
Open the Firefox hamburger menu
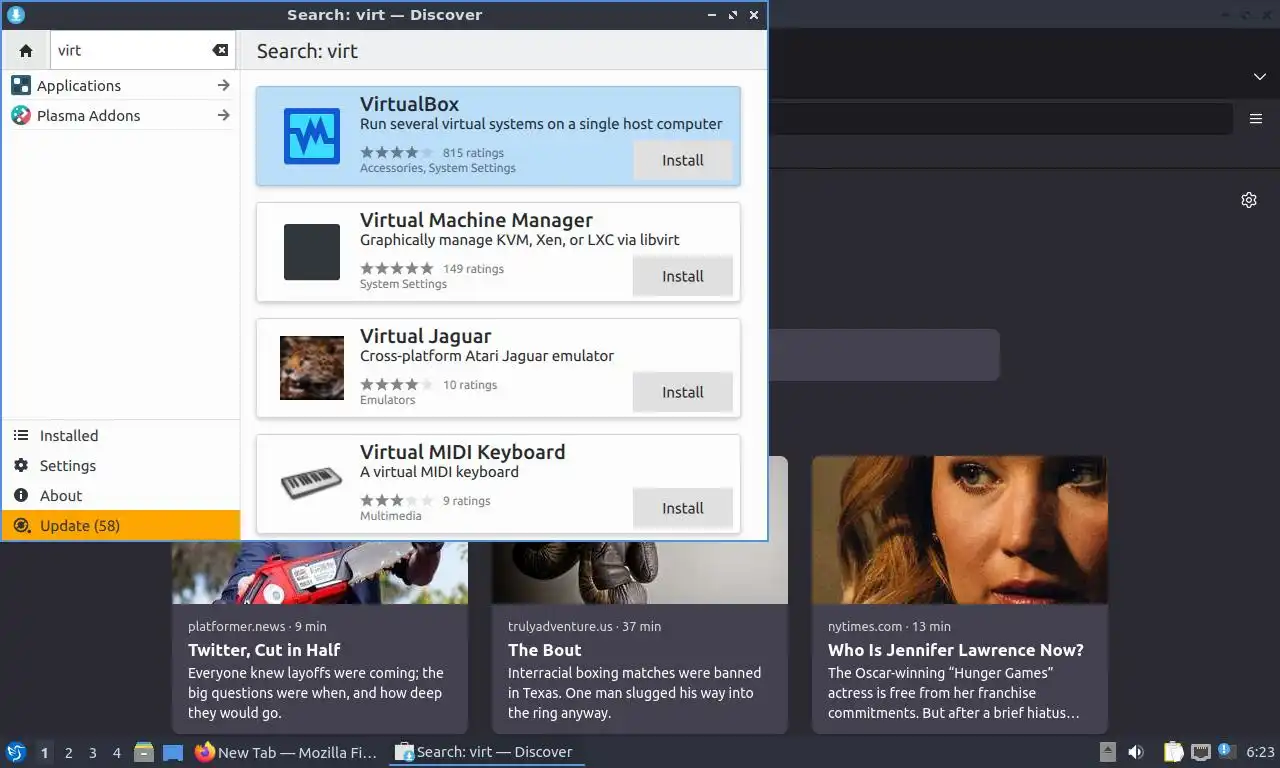point(1256,119)
